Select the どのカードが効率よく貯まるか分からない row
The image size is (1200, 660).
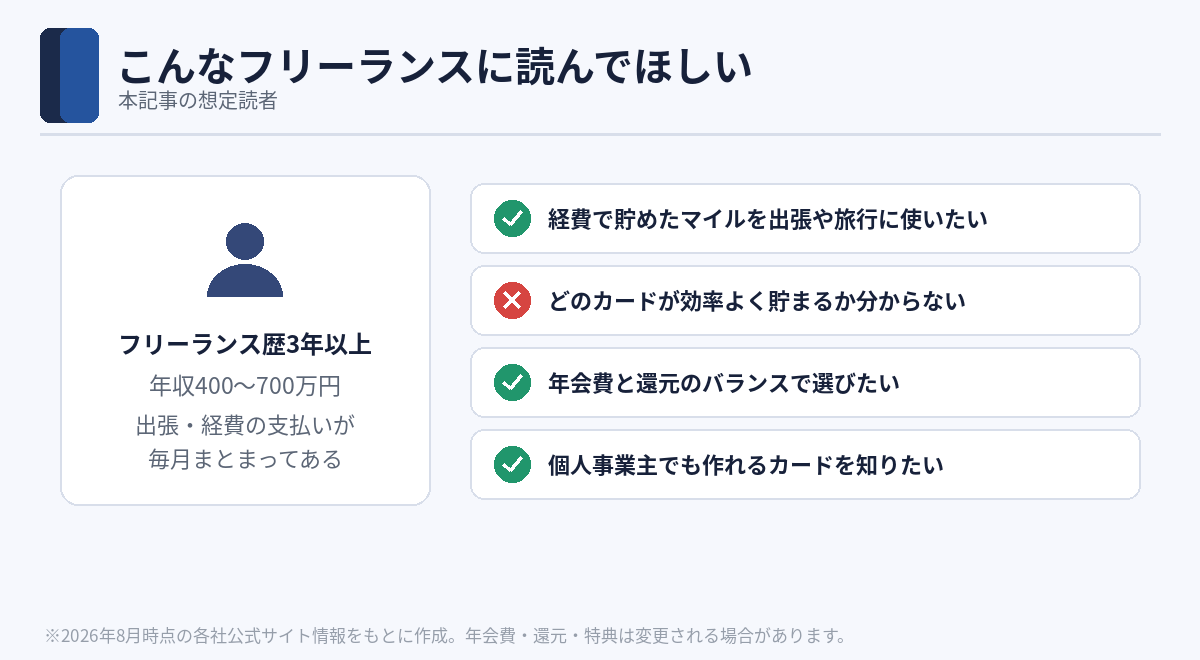click(805, 300)
